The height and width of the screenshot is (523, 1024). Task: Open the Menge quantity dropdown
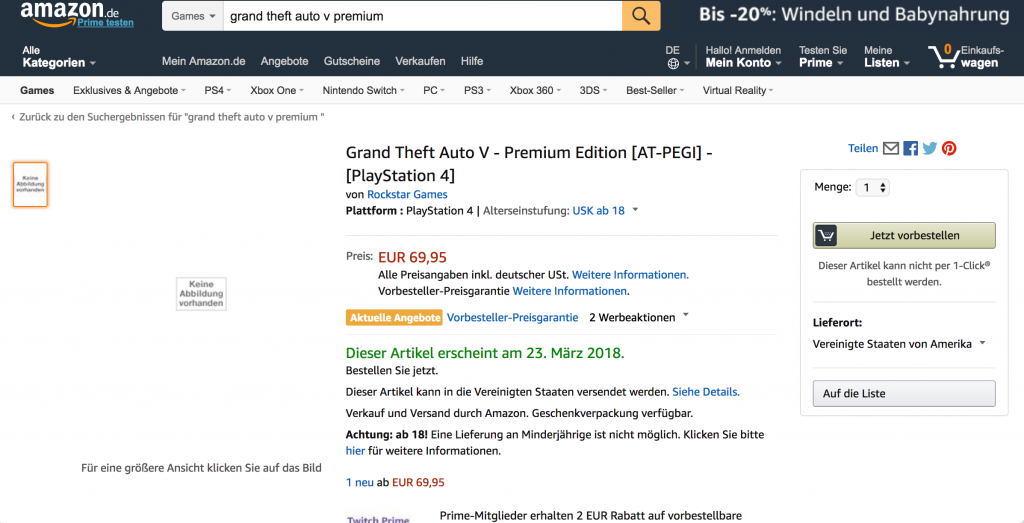click(x=872, y=187)
